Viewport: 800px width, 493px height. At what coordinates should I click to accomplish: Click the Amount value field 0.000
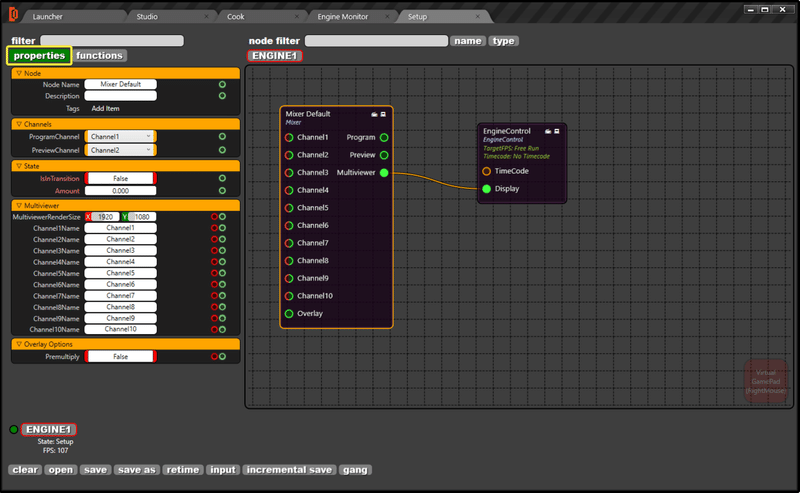click(120, 190)
